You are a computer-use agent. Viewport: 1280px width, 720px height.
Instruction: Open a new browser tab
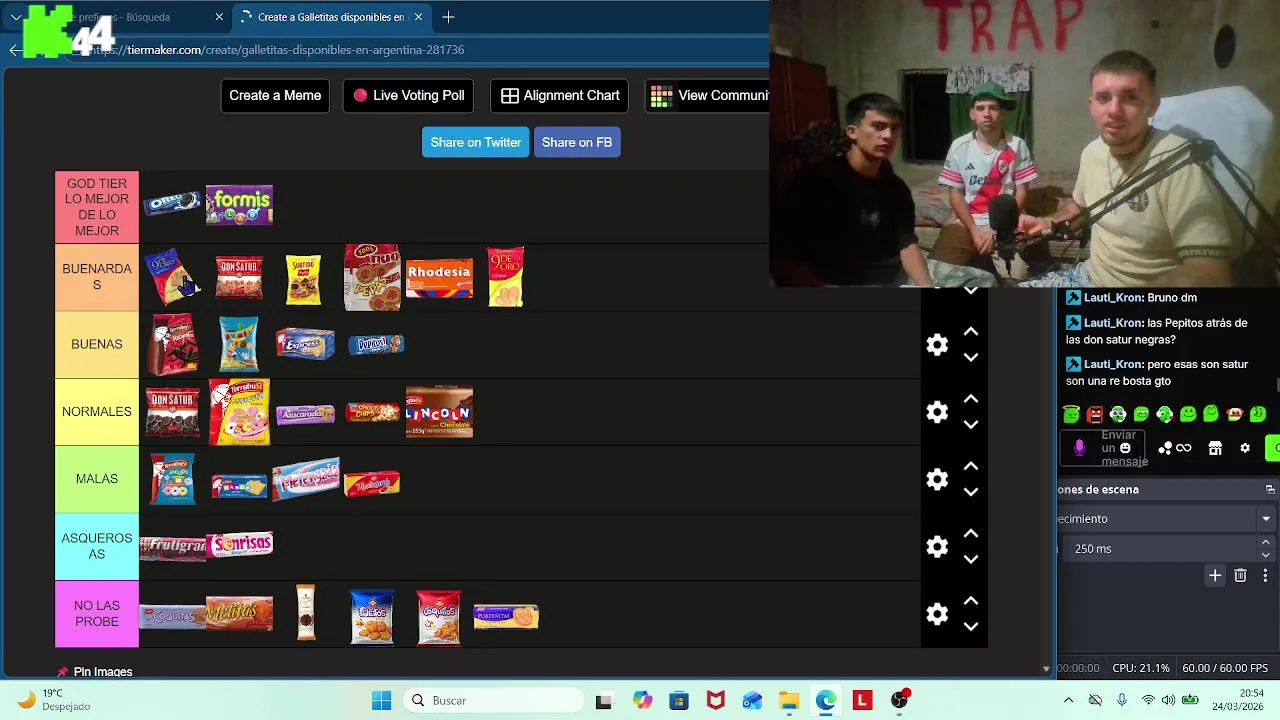point(448,17)
